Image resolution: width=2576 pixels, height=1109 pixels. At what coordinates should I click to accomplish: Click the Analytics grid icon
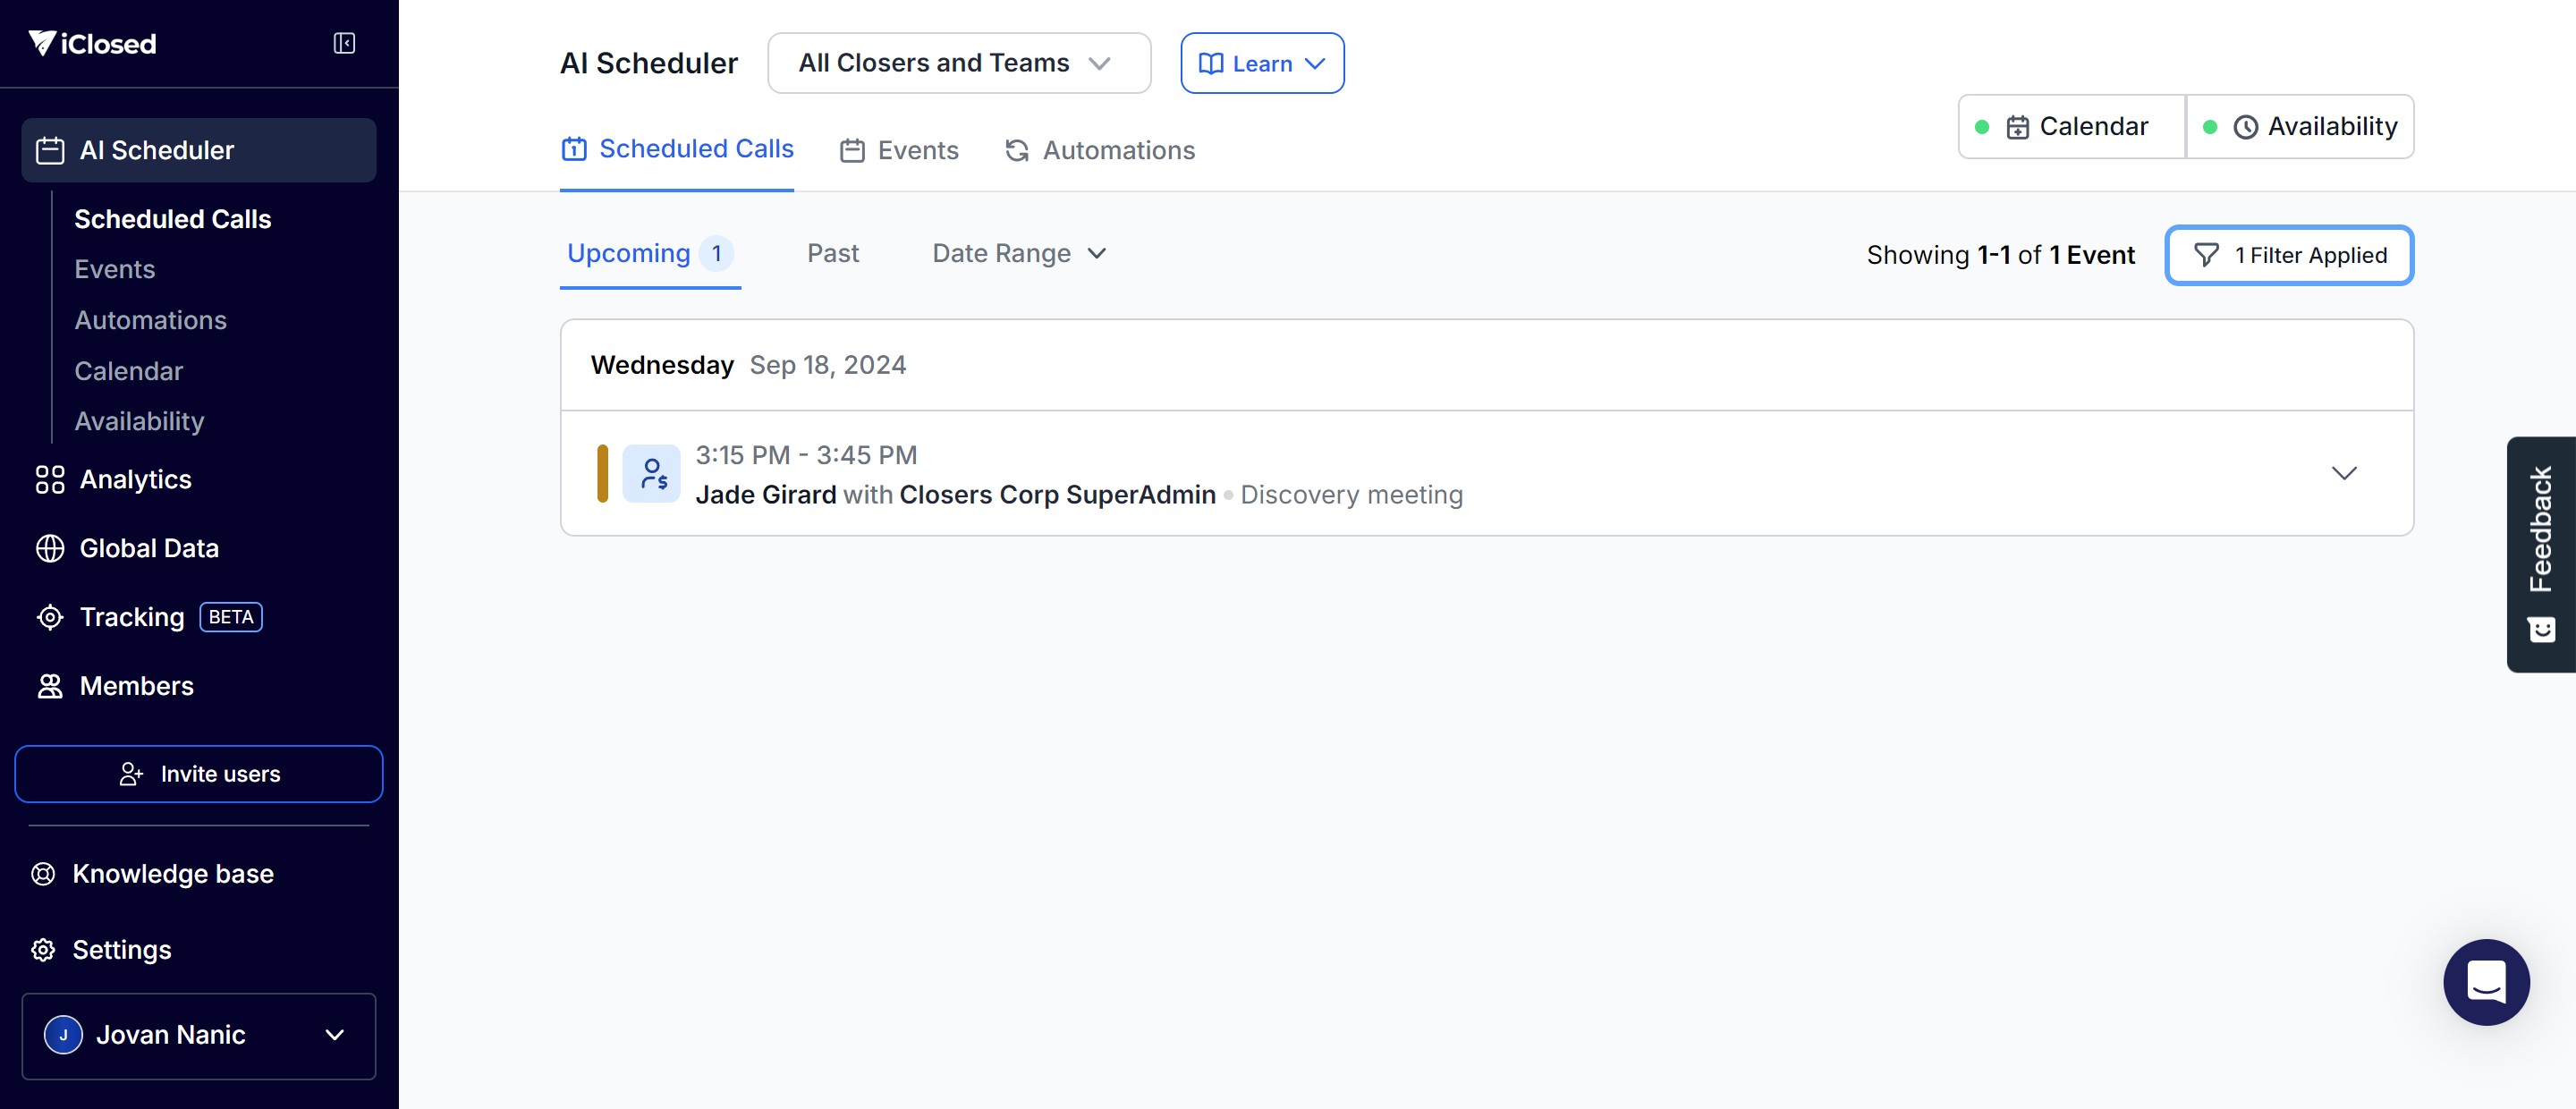(x=50, y=480)
